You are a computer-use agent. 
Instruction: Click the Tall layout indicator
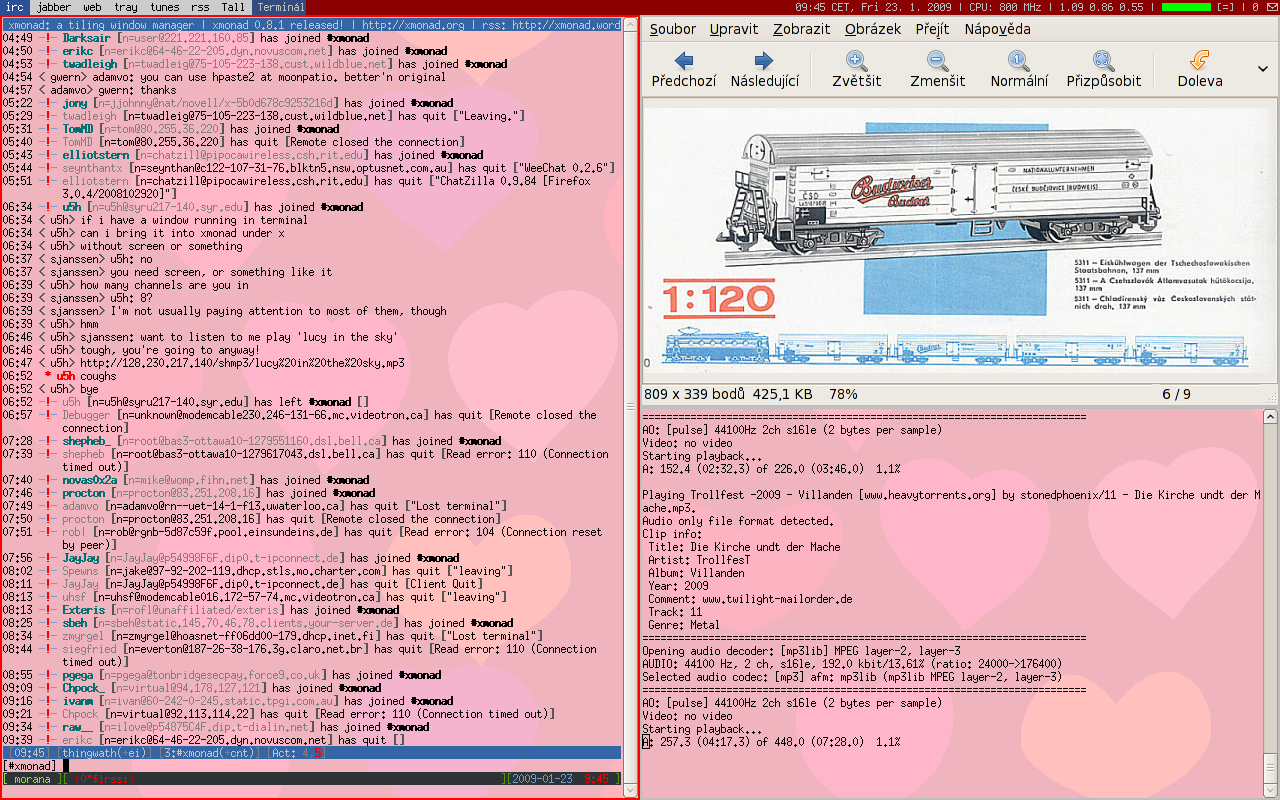click(233, 7)
